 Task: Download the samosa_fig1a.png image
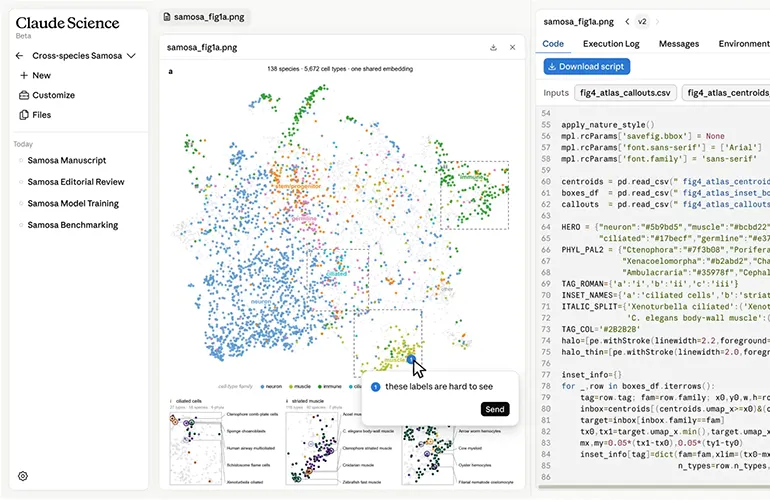[494, 48]
